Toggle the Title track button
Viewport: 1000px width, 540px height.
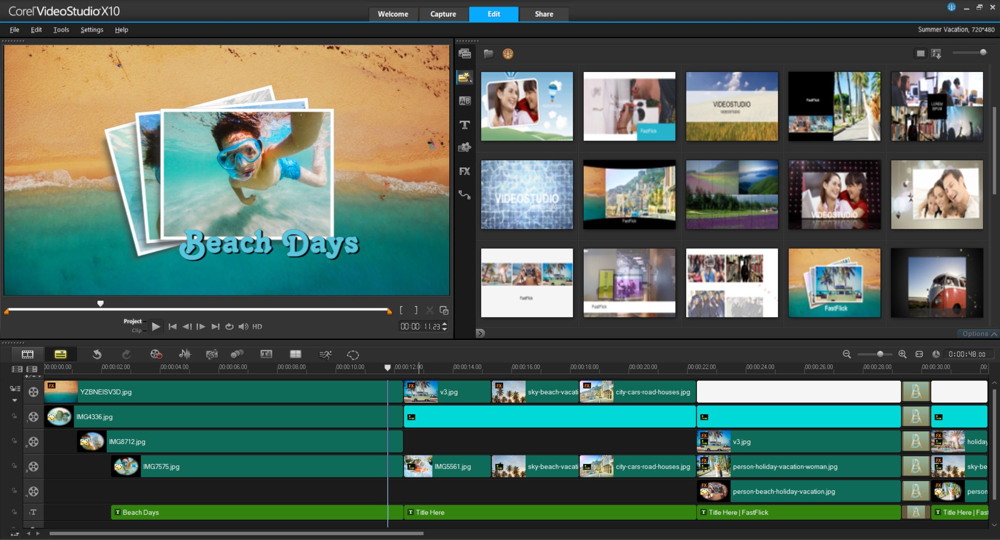tap(33, 512)
